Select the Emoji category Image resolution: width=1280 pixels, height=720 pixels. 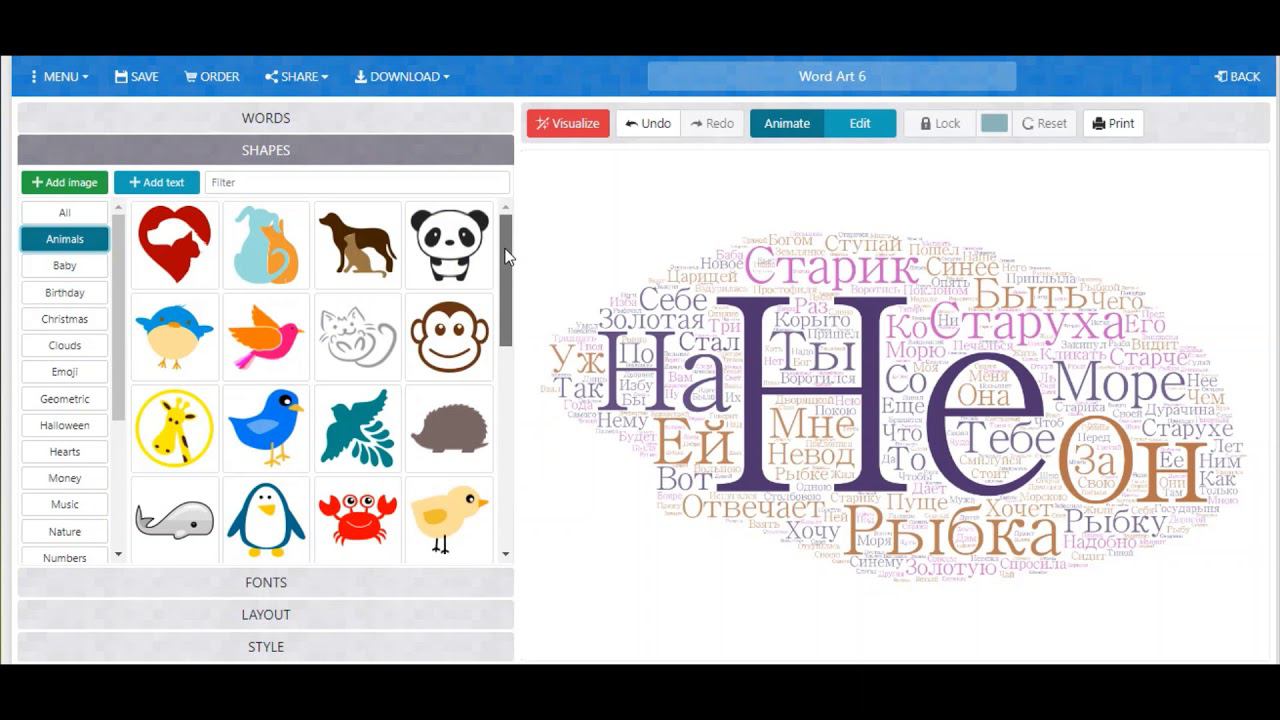point(65,372)
